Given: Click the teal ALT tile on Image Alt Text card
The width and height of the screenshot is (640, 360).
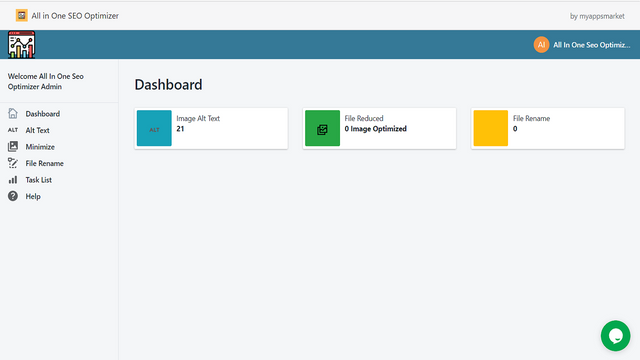Looking at the screenshot, I should pos(154,128).
